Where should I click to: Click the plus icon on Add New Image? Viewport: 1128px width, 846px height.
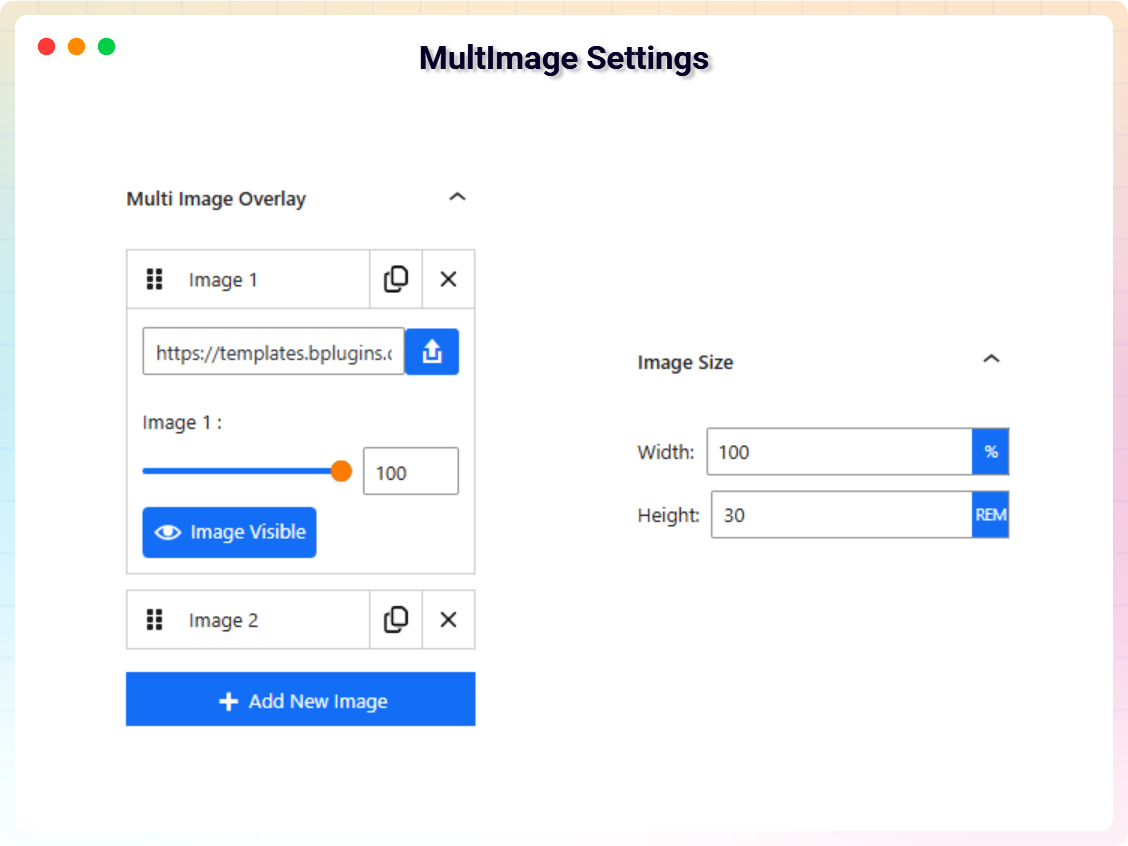tap(230, 700)
